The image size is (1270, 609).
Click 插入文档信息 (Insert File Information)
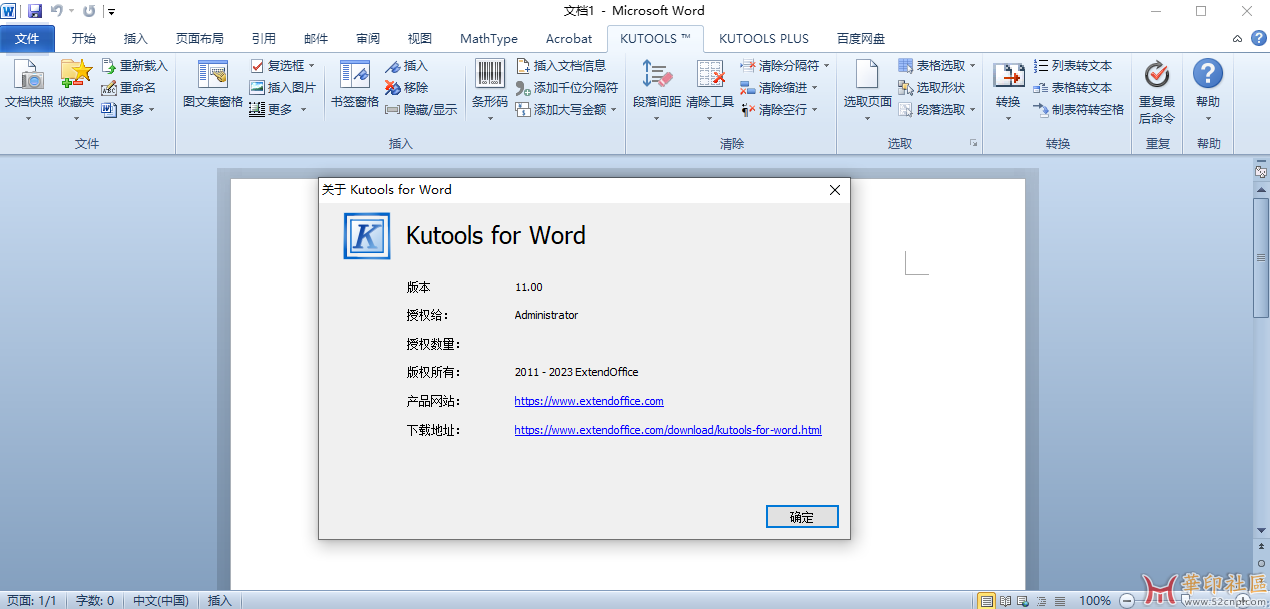561,65
